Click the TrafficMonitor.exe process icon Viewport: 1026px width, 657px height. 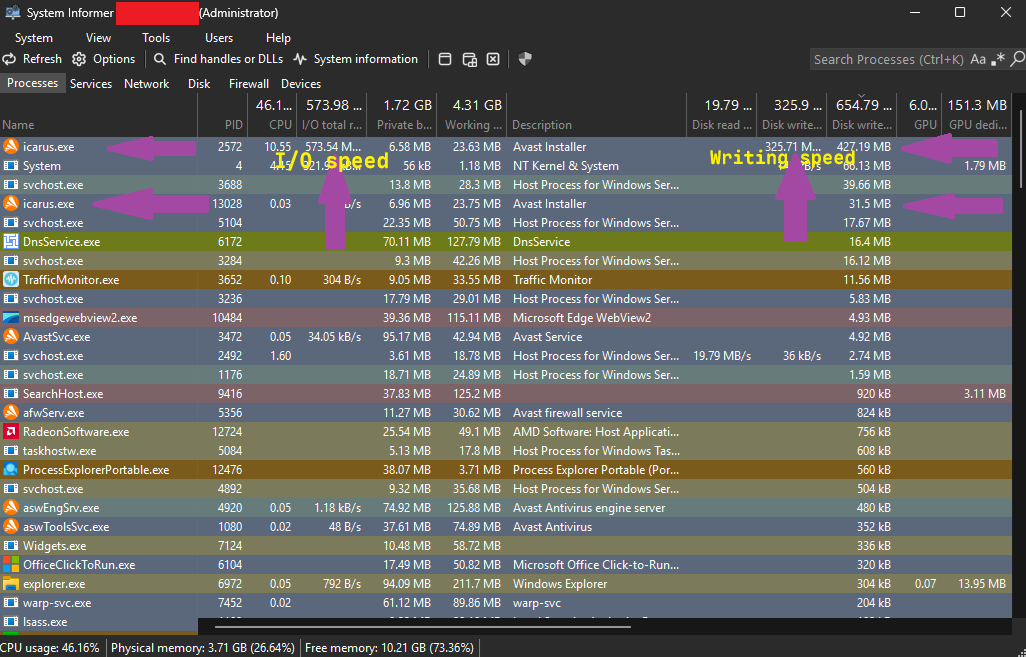point(10,279)
